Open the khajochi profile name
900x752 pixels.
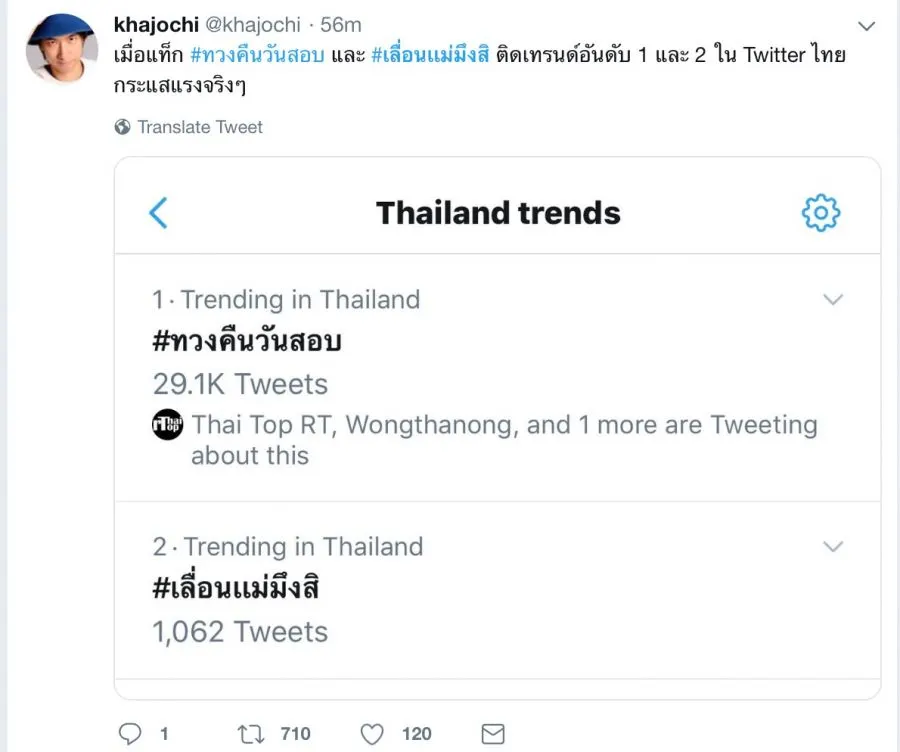click(x=157, y=24)
